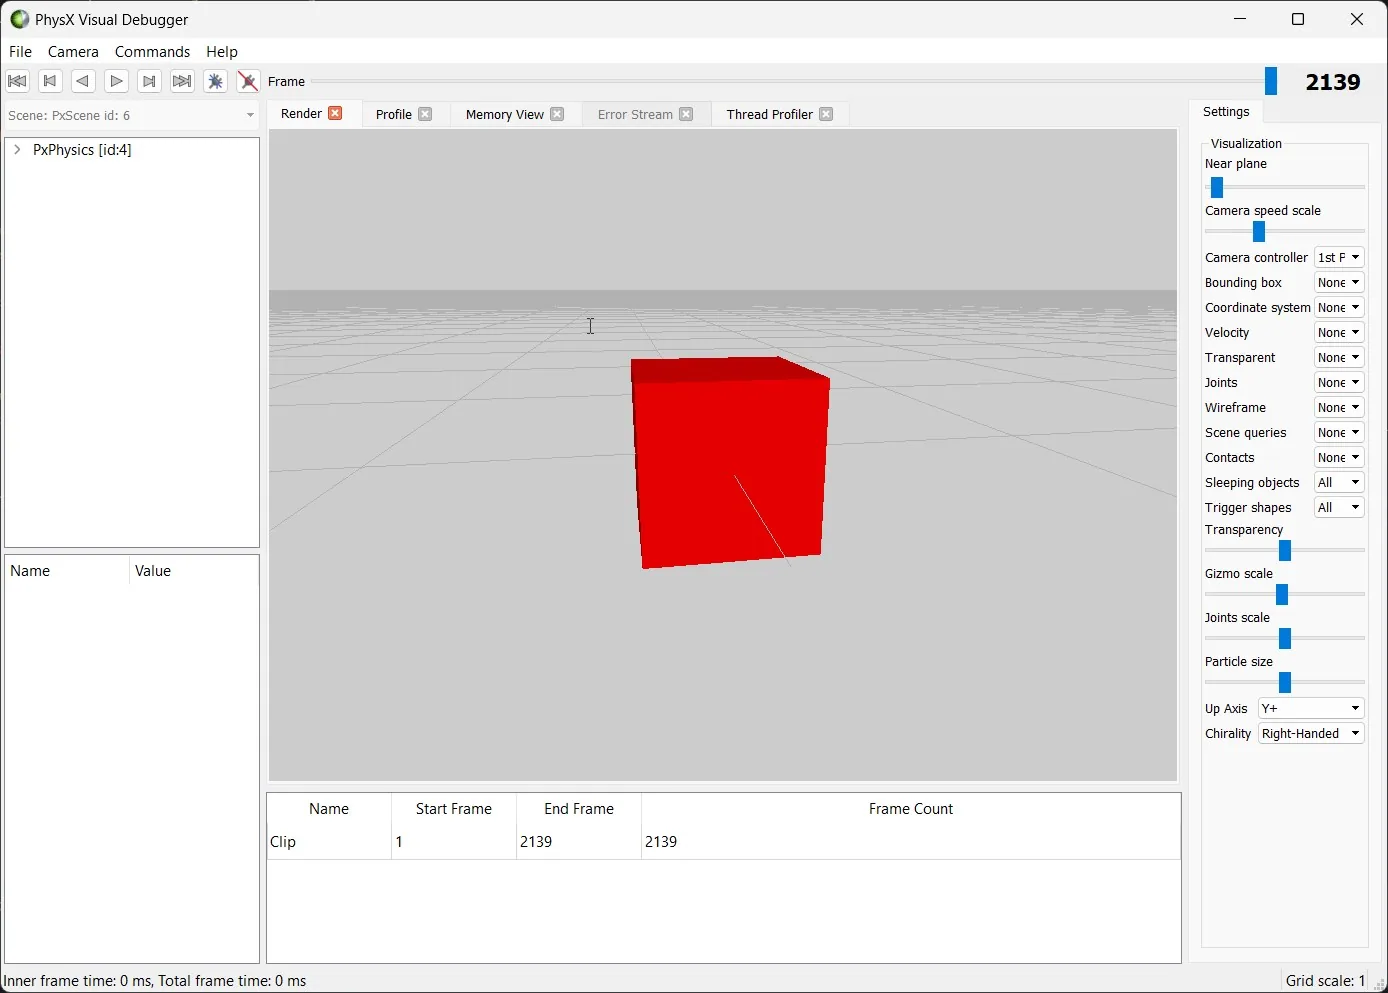This screenshot has width=1388, height=993.
Task: Click the Grid scale status text
Action: (x=1325, y=981)
